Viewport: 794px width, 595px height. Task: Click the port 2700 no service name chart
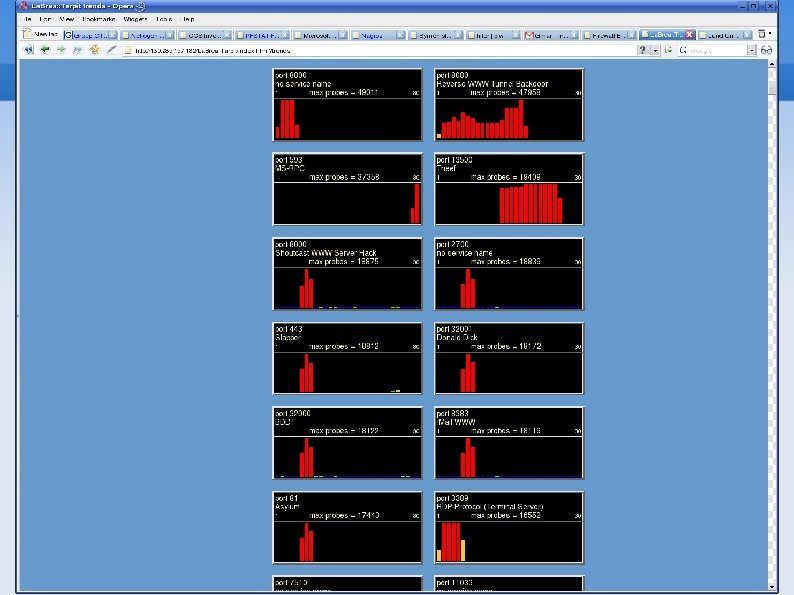509,274
